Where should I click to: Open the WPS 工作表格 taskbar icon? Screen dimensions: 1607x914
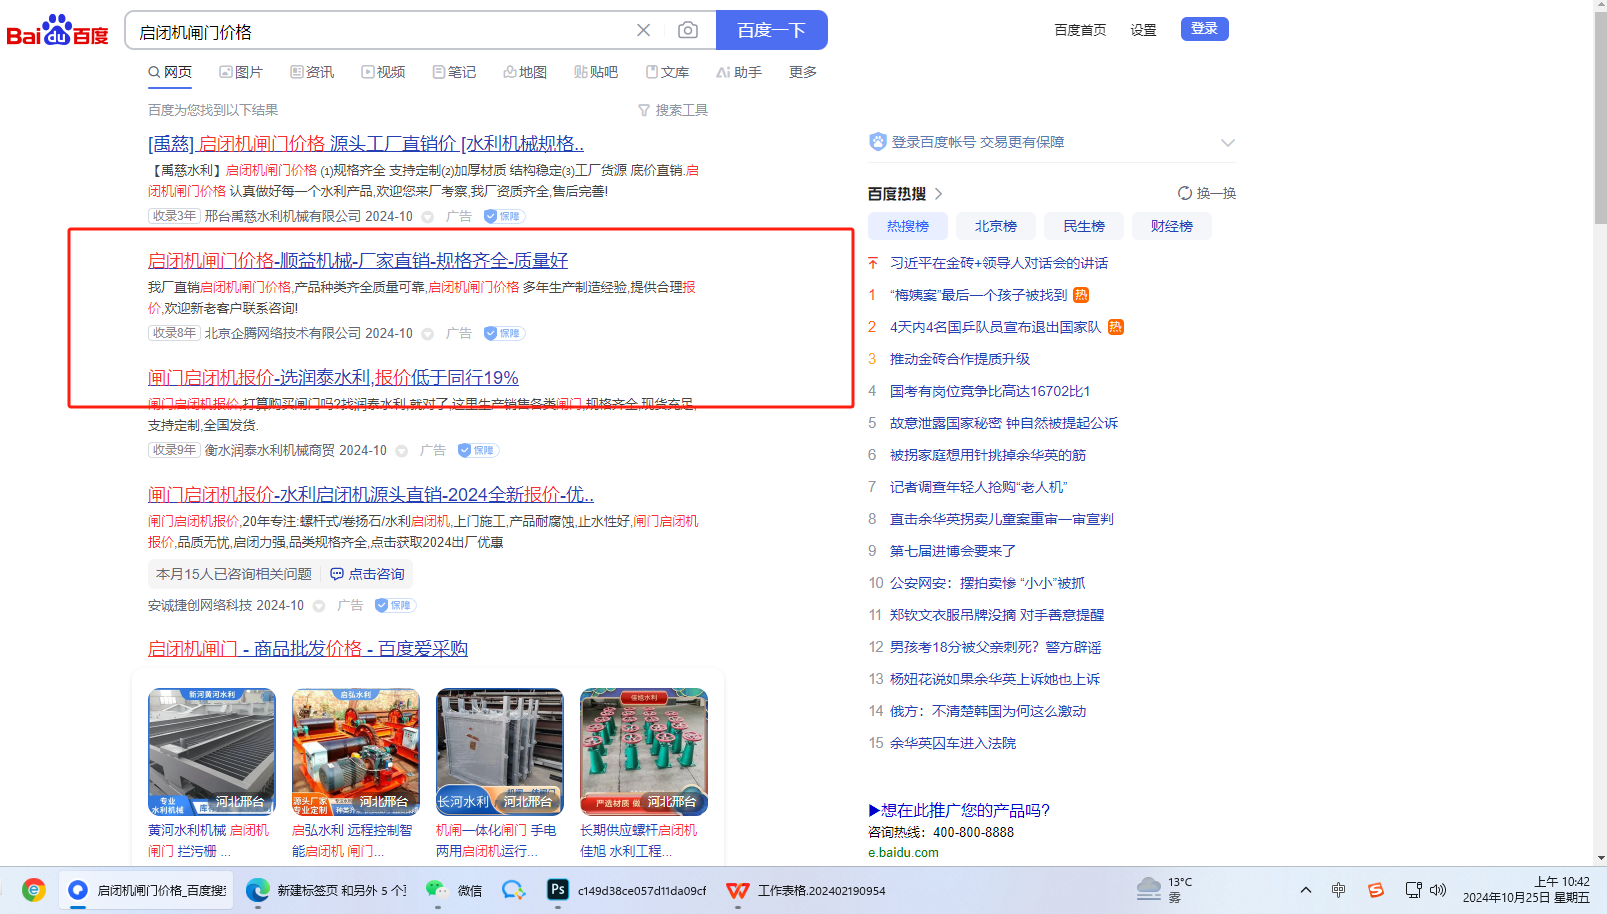738,890
